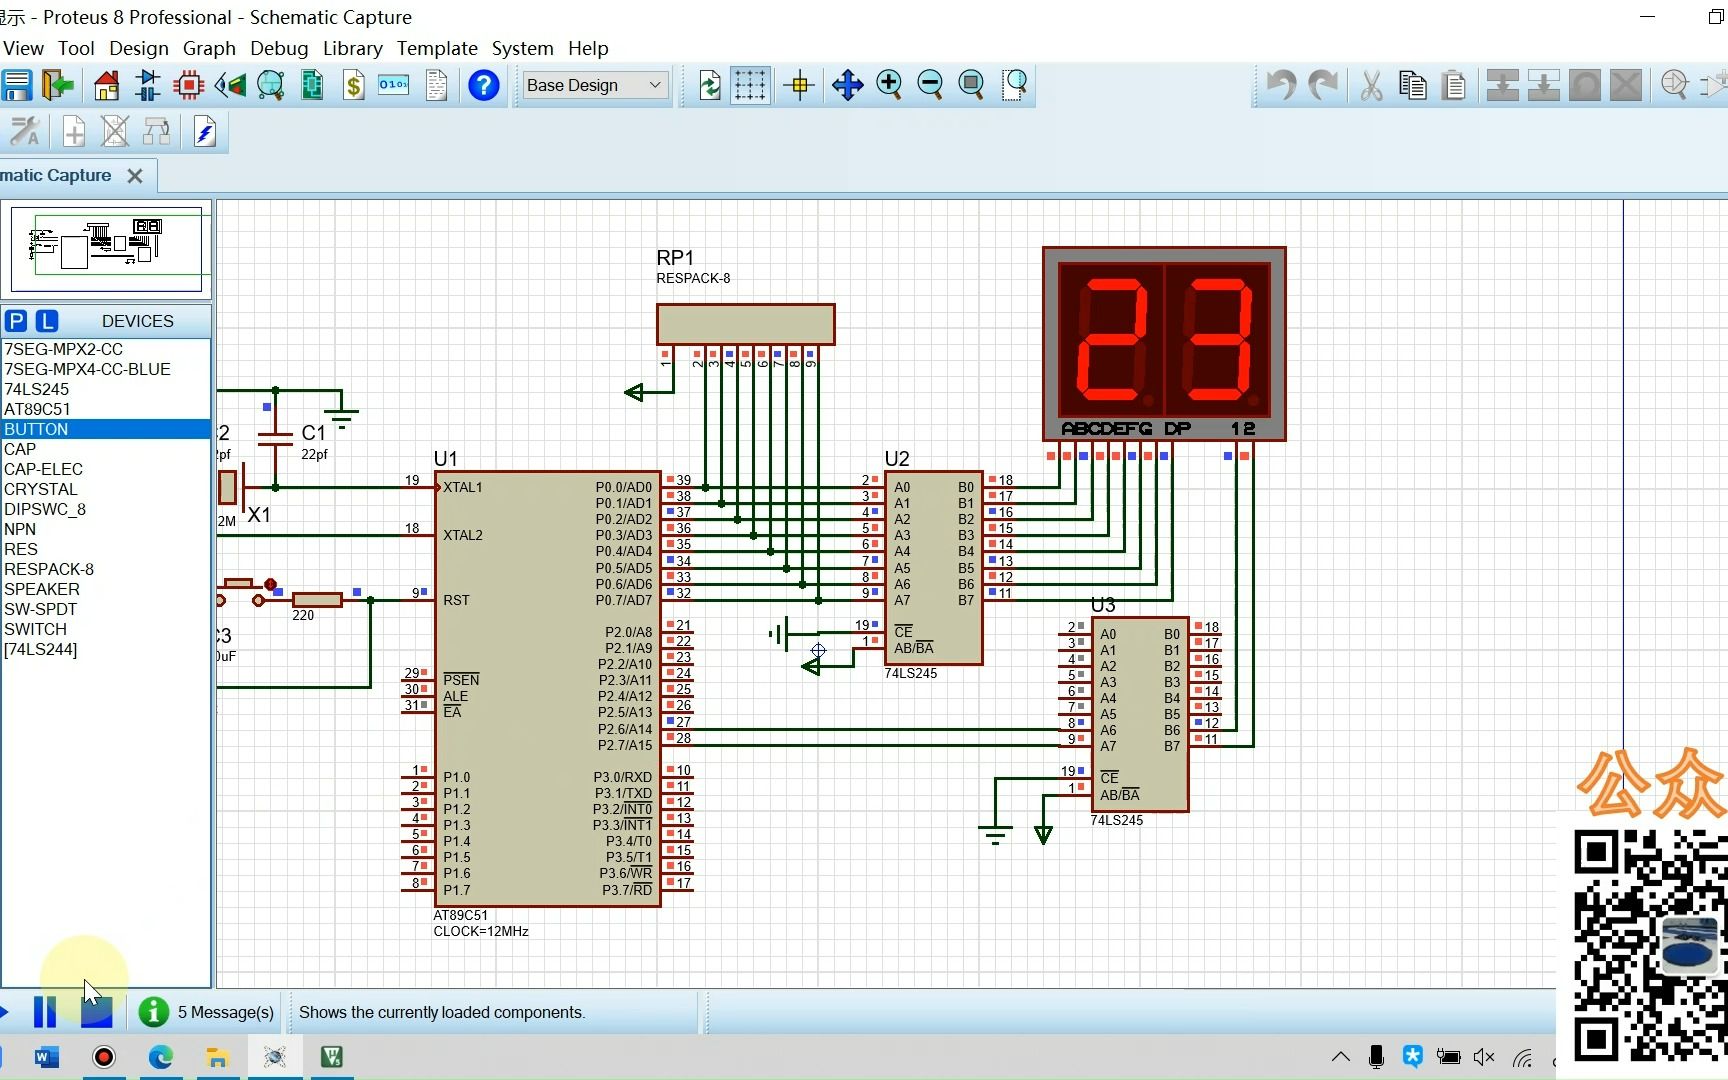Click the Block Copy icon
Image resolution: width=1728 pixels, height=1080 pixels.
[x=1502, y=85]
